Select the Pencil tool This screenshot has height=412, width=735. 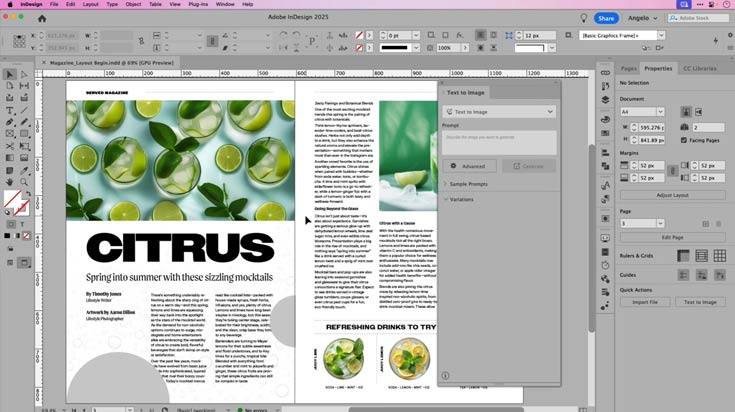(x=24, y=122)
